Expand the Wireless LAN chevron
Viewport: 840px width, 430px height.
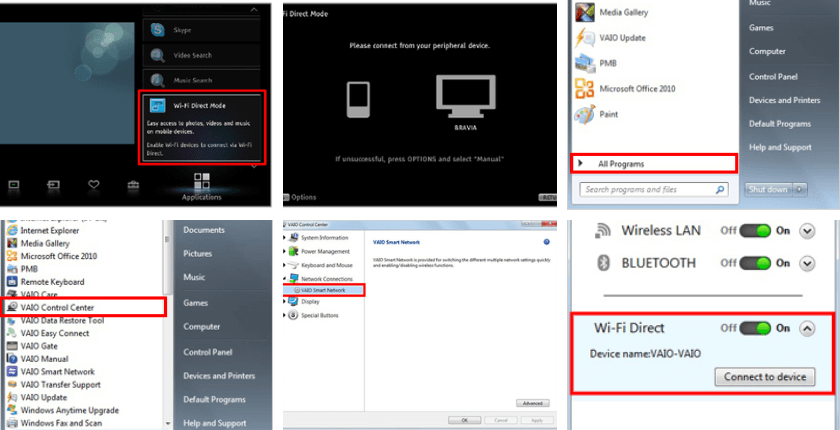tap(807, 231)
